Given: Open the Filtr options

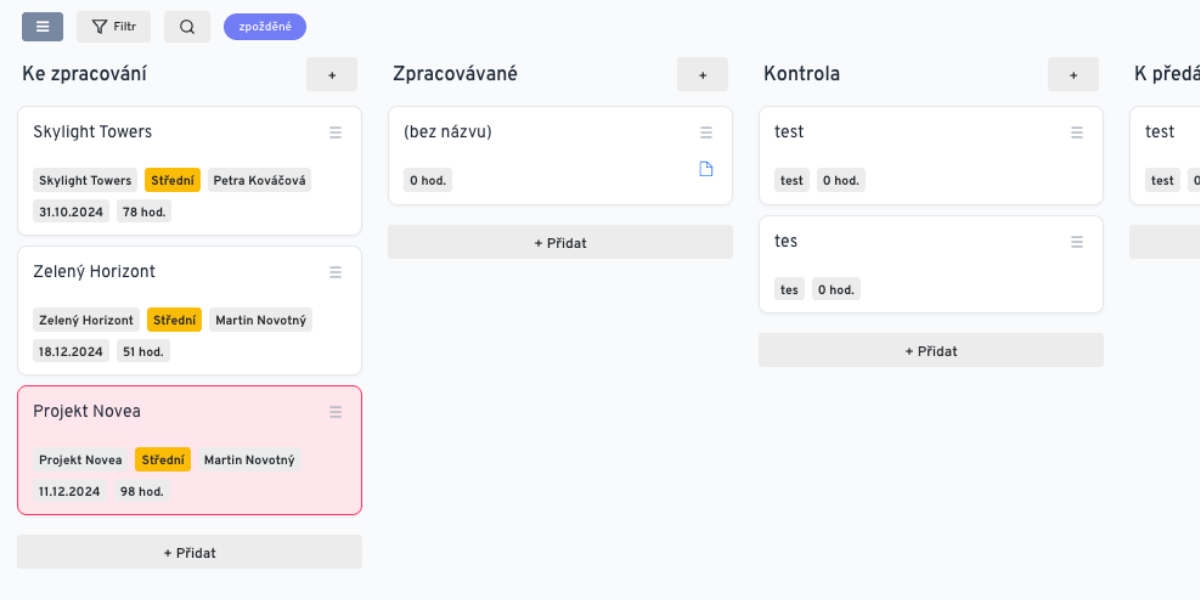Looking at the screenshot, I should (113, 26).
